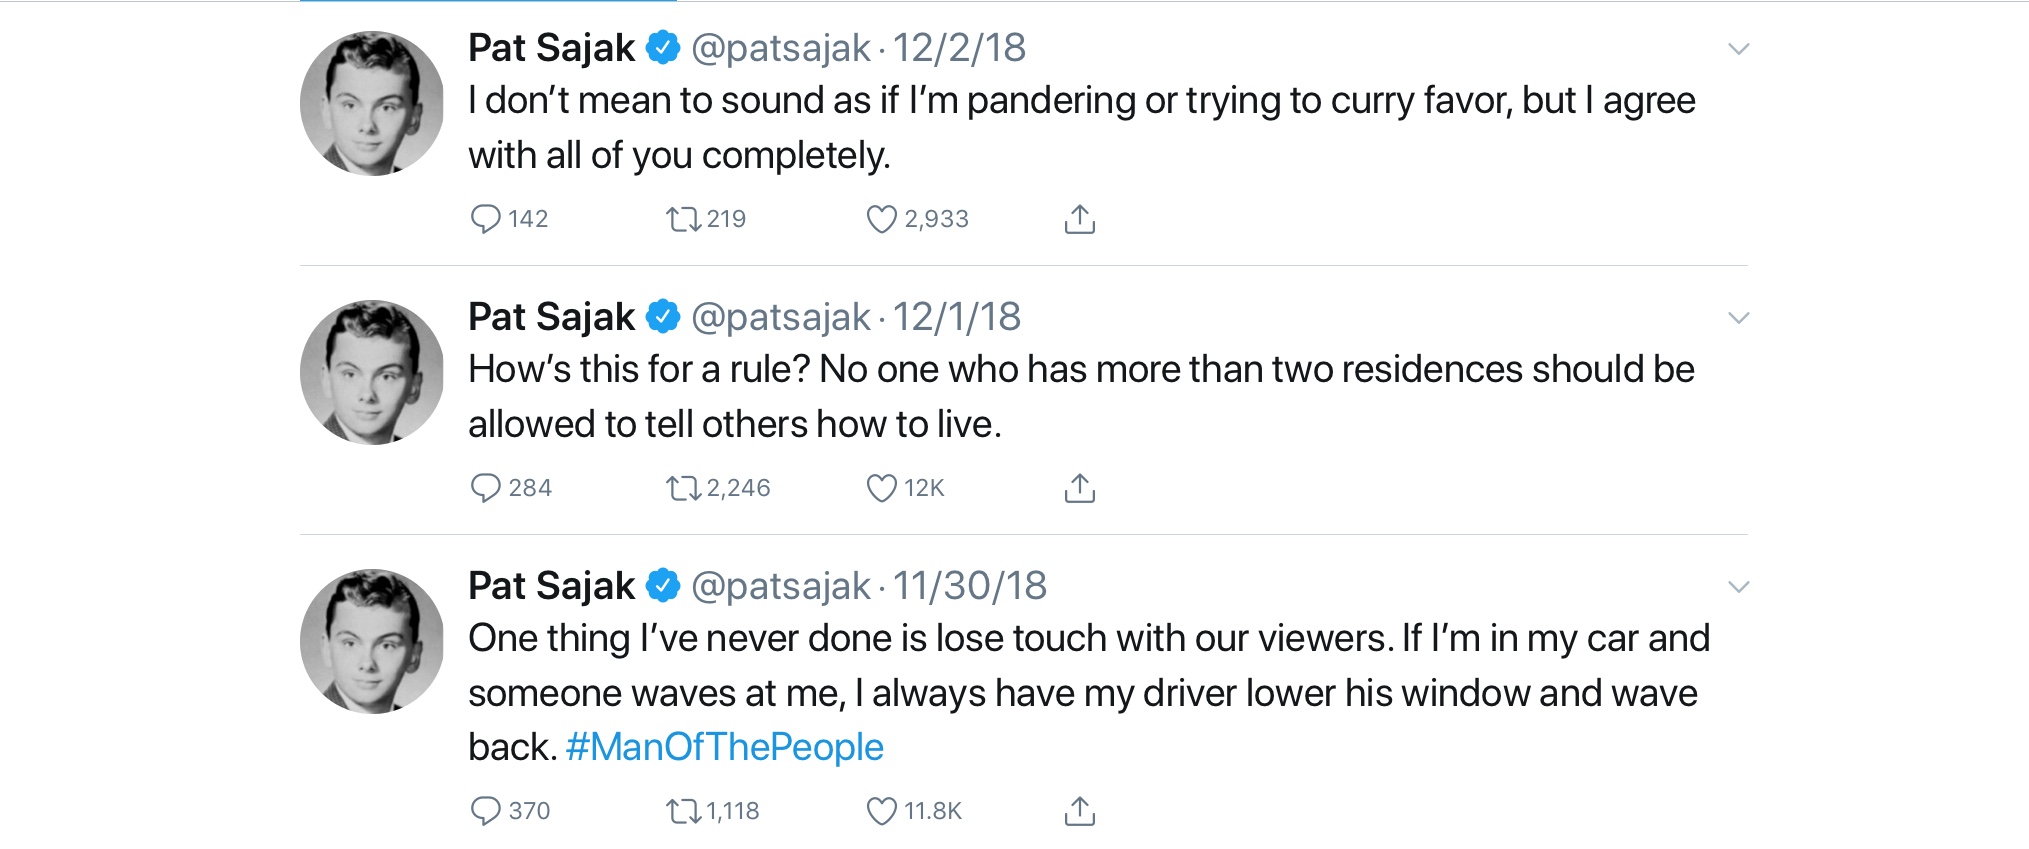
Task: Retweet the tweet about pandering
Action: tap(684, 219)
